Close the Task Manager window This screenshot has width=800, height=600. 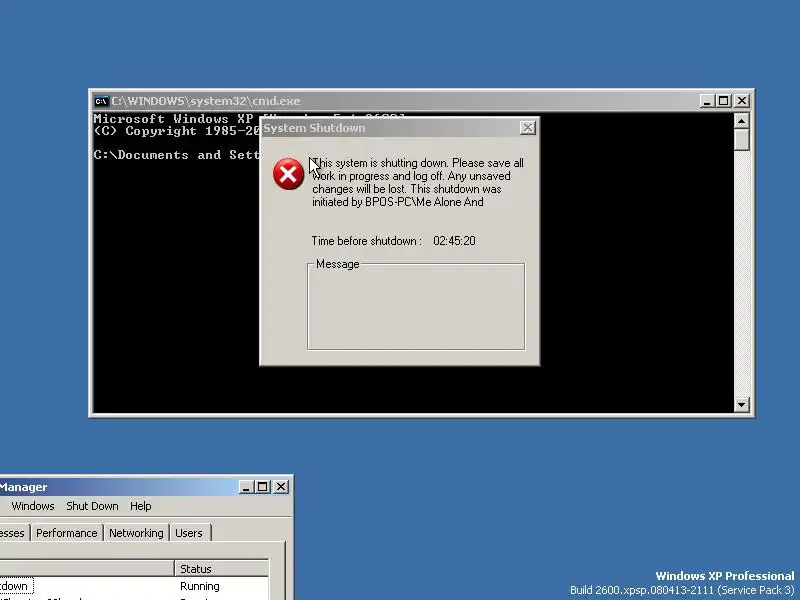tap(281, 487)
